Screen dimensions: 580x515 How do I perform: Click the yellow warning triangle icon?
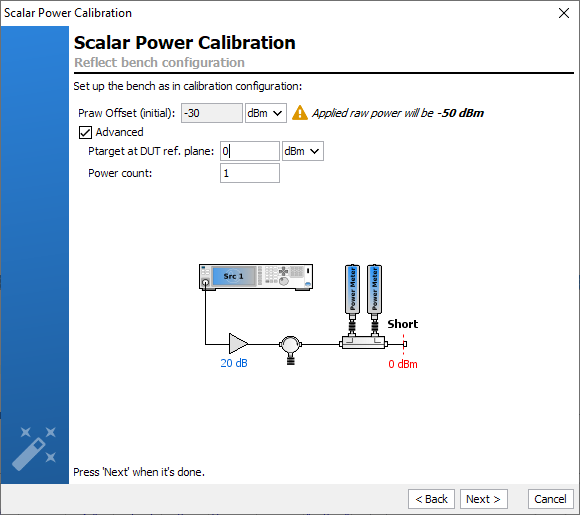point(300,113)
